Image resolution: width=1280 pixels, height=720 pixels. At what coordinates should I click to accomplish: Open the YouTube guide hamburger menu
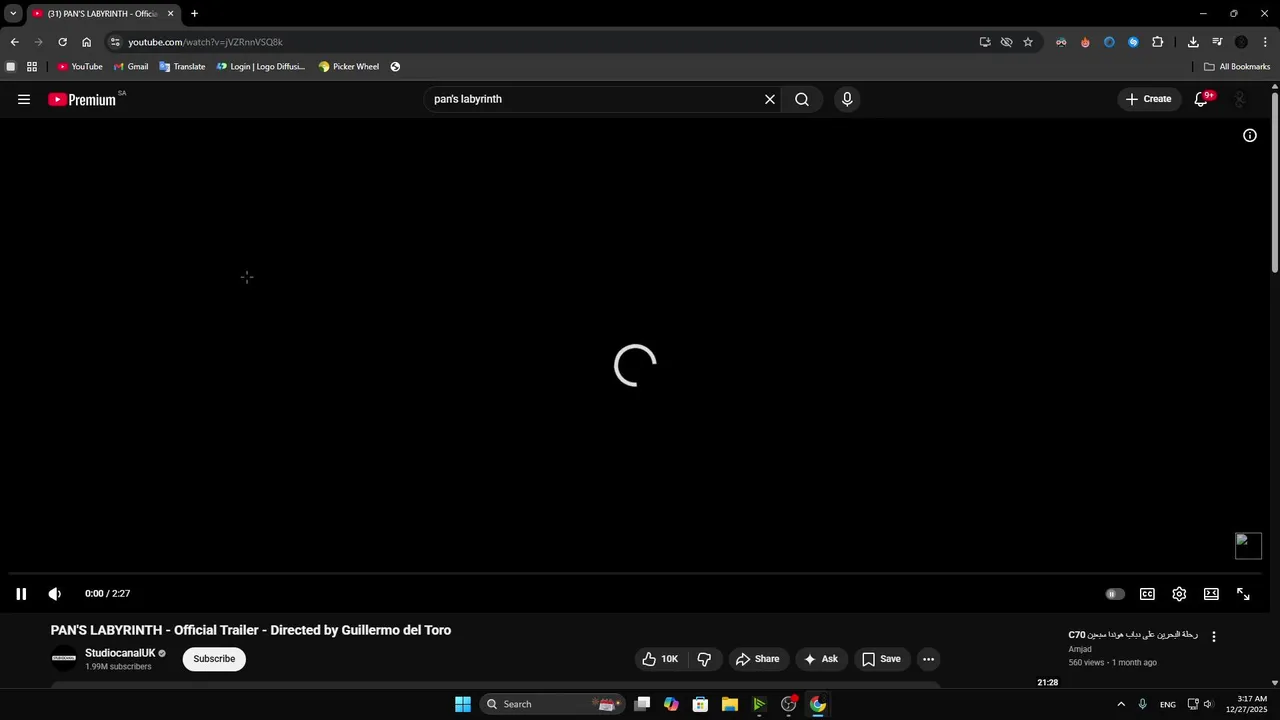coord(24,99)
